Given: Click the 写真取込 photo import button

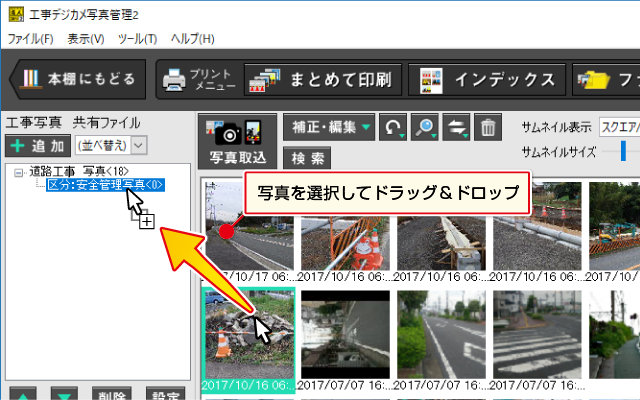Looking at the screenshot, I should 238,141.
